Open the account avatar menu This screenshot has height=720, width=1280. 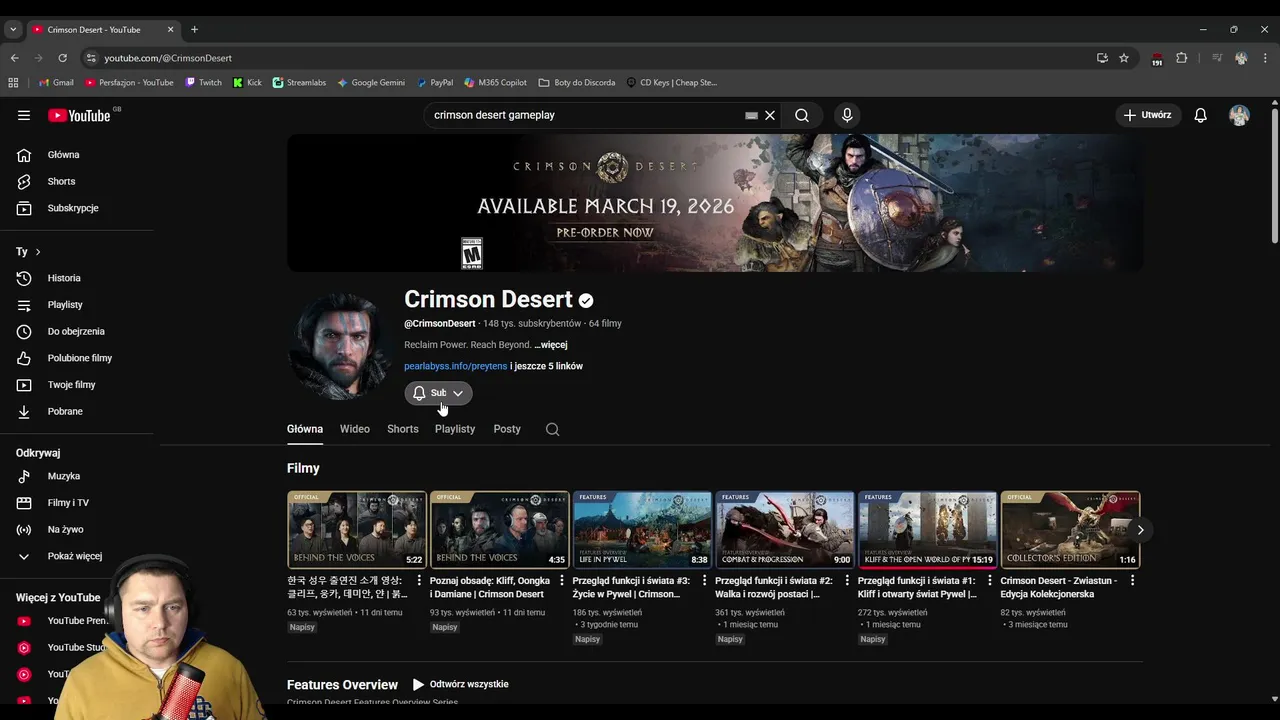tap(1239, 115)
